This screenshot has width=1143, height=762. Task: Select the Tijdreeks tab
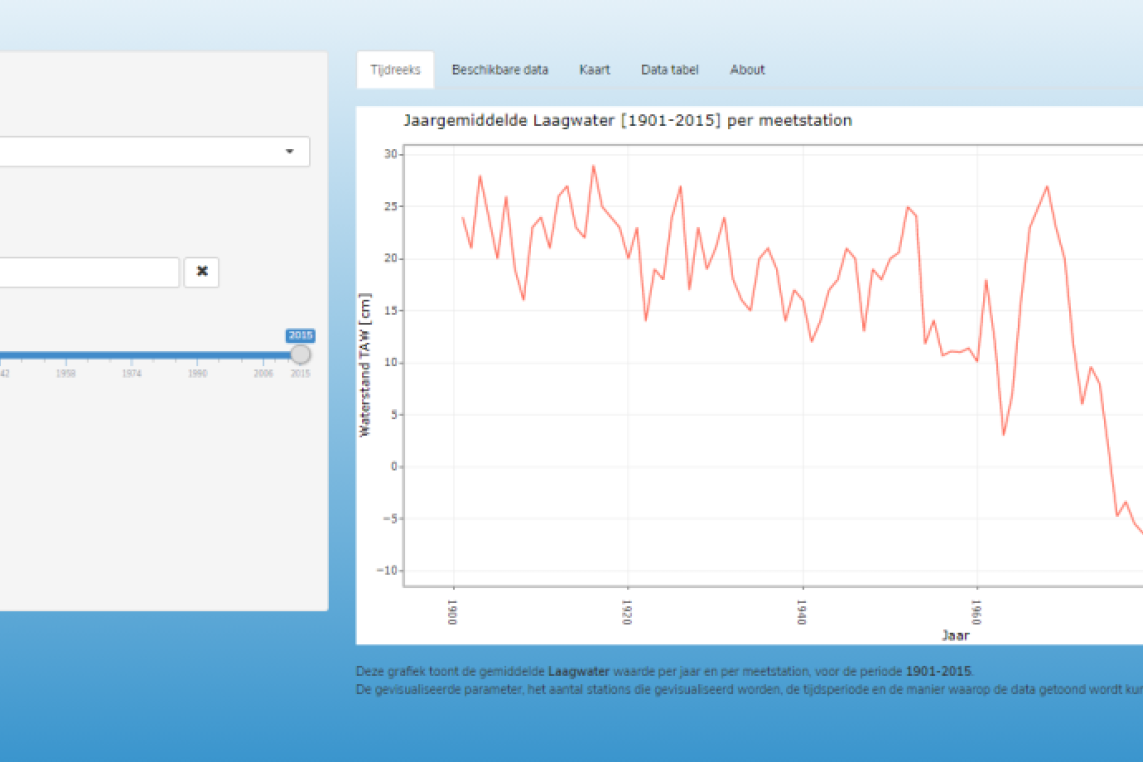pyautogui.click(x=396, y=69)
